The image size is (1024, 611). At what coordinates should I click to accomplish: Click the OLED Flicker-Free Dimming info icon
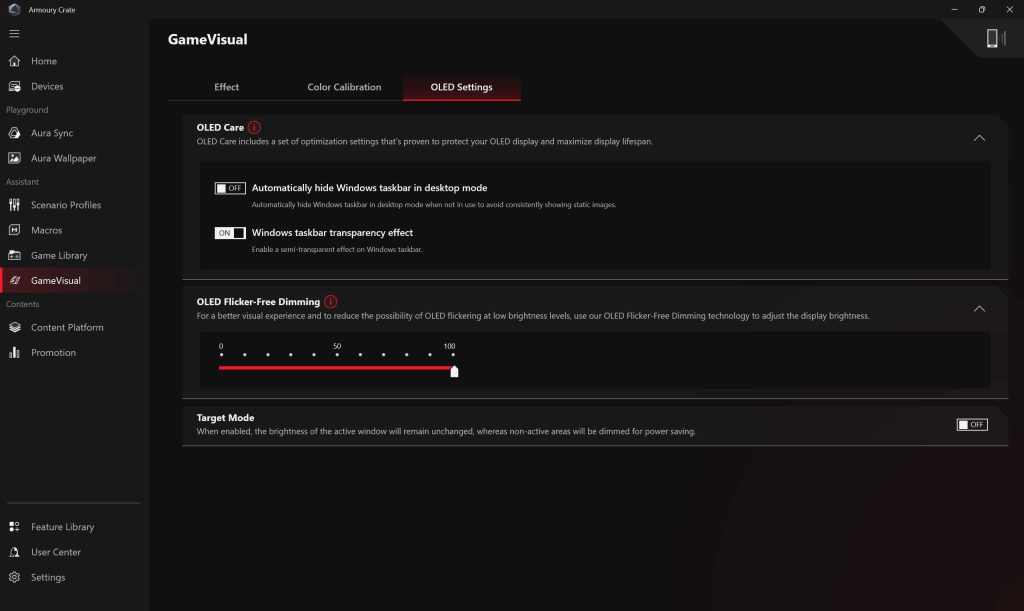pyautogui.click(x=330, y=302)
